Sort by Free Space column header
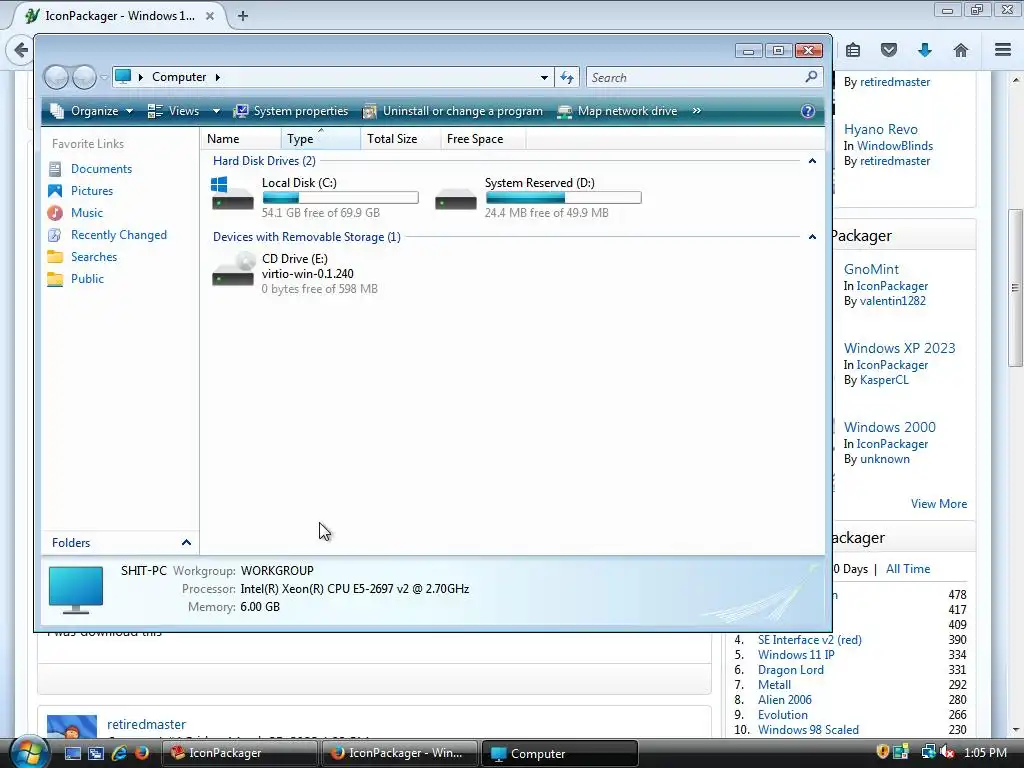The image size is (1024, 768). [483, 138]
